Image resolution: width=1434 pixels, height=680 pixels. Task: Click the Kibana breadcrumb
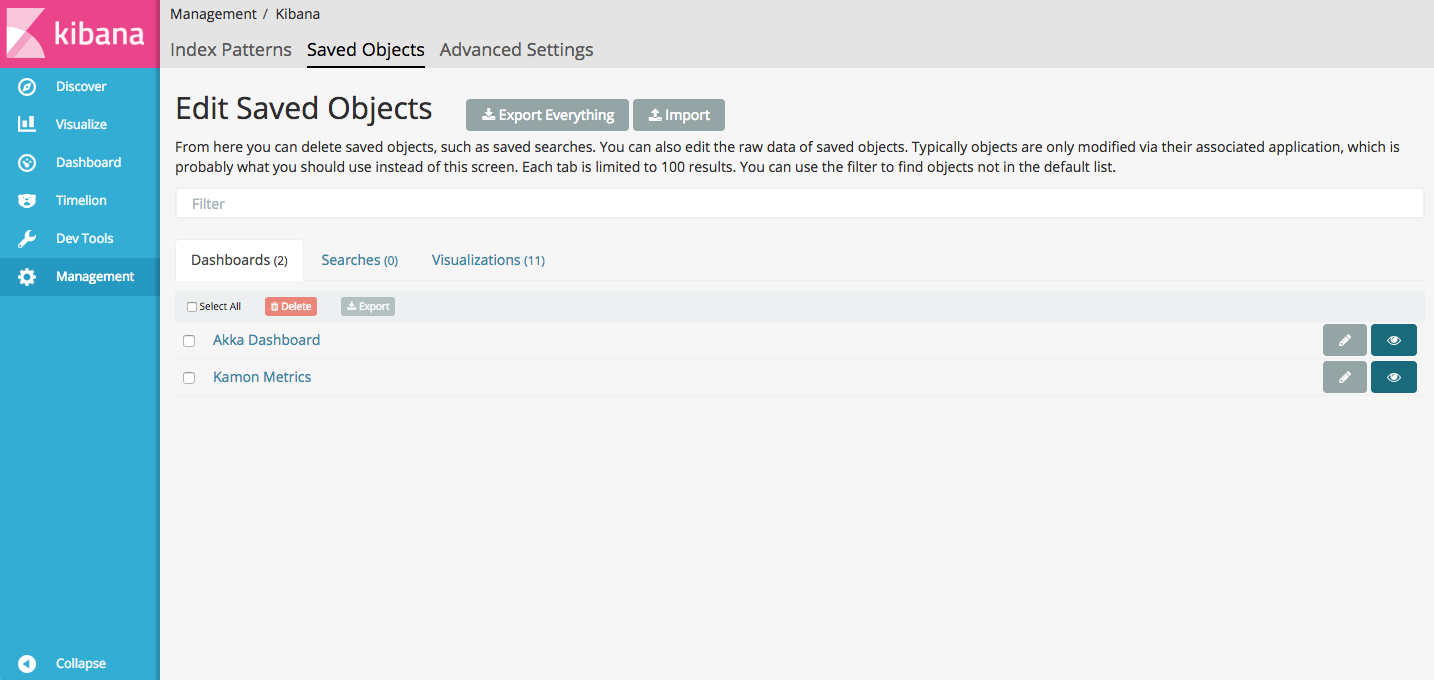(298, 14)
